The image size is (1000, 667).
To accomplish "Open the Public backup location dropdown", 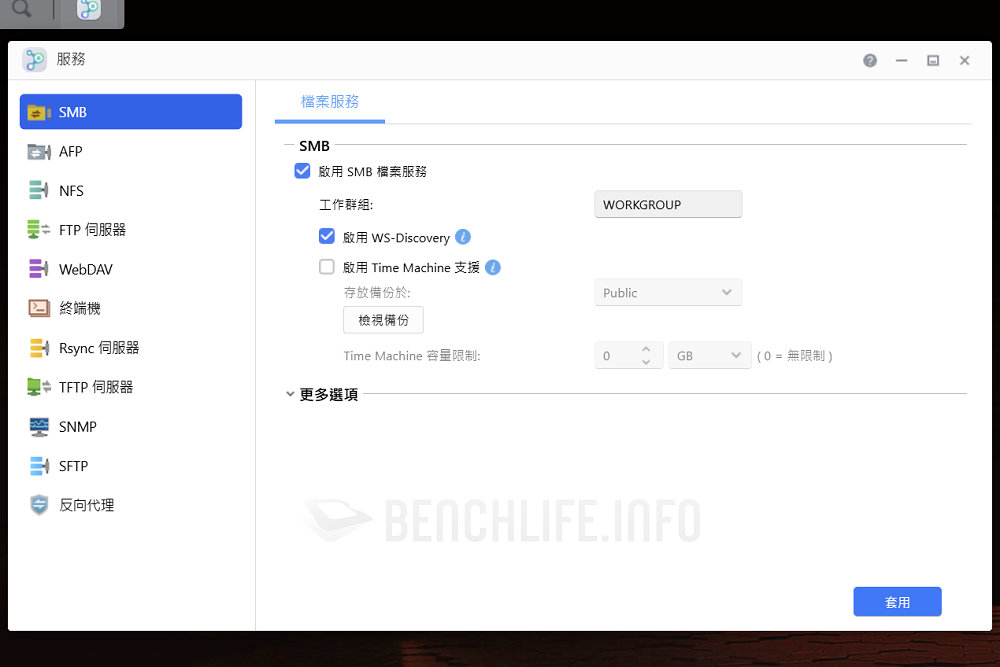I will tap(668, 293).
